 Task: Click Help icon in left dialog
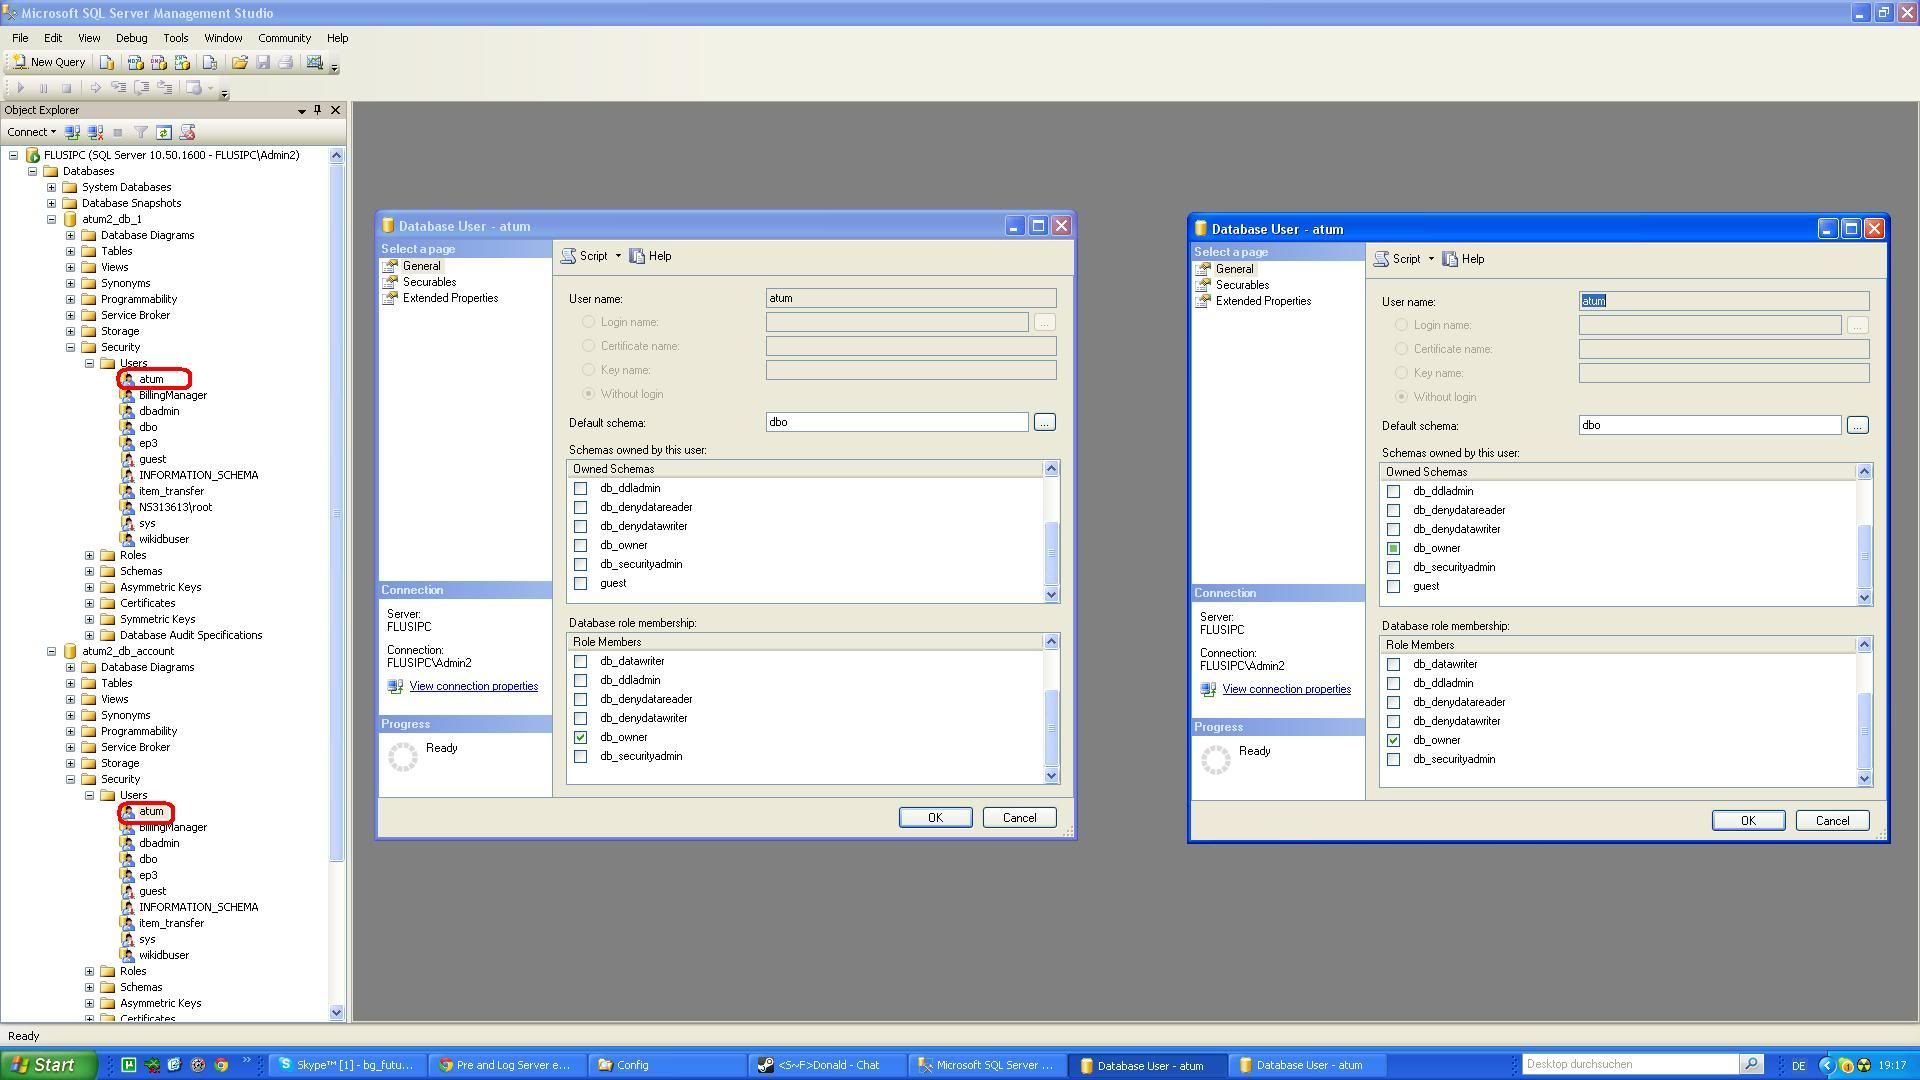(651, 256)
